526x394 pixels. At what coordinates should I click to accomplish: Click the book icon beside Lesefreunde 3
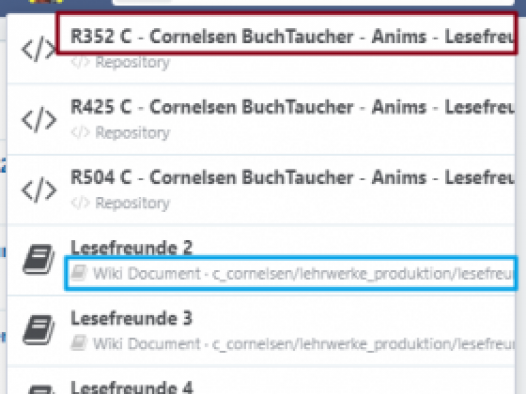tap(38, 330)
